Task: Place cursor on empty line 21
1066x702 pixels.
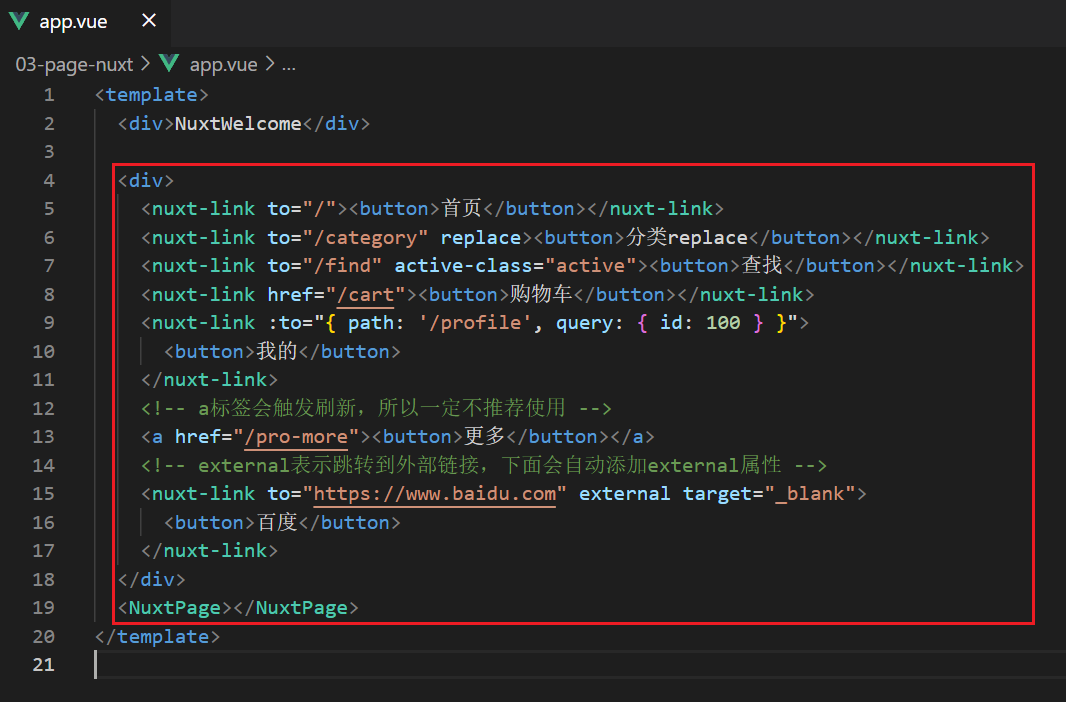Action: click(x=578, y=664)
